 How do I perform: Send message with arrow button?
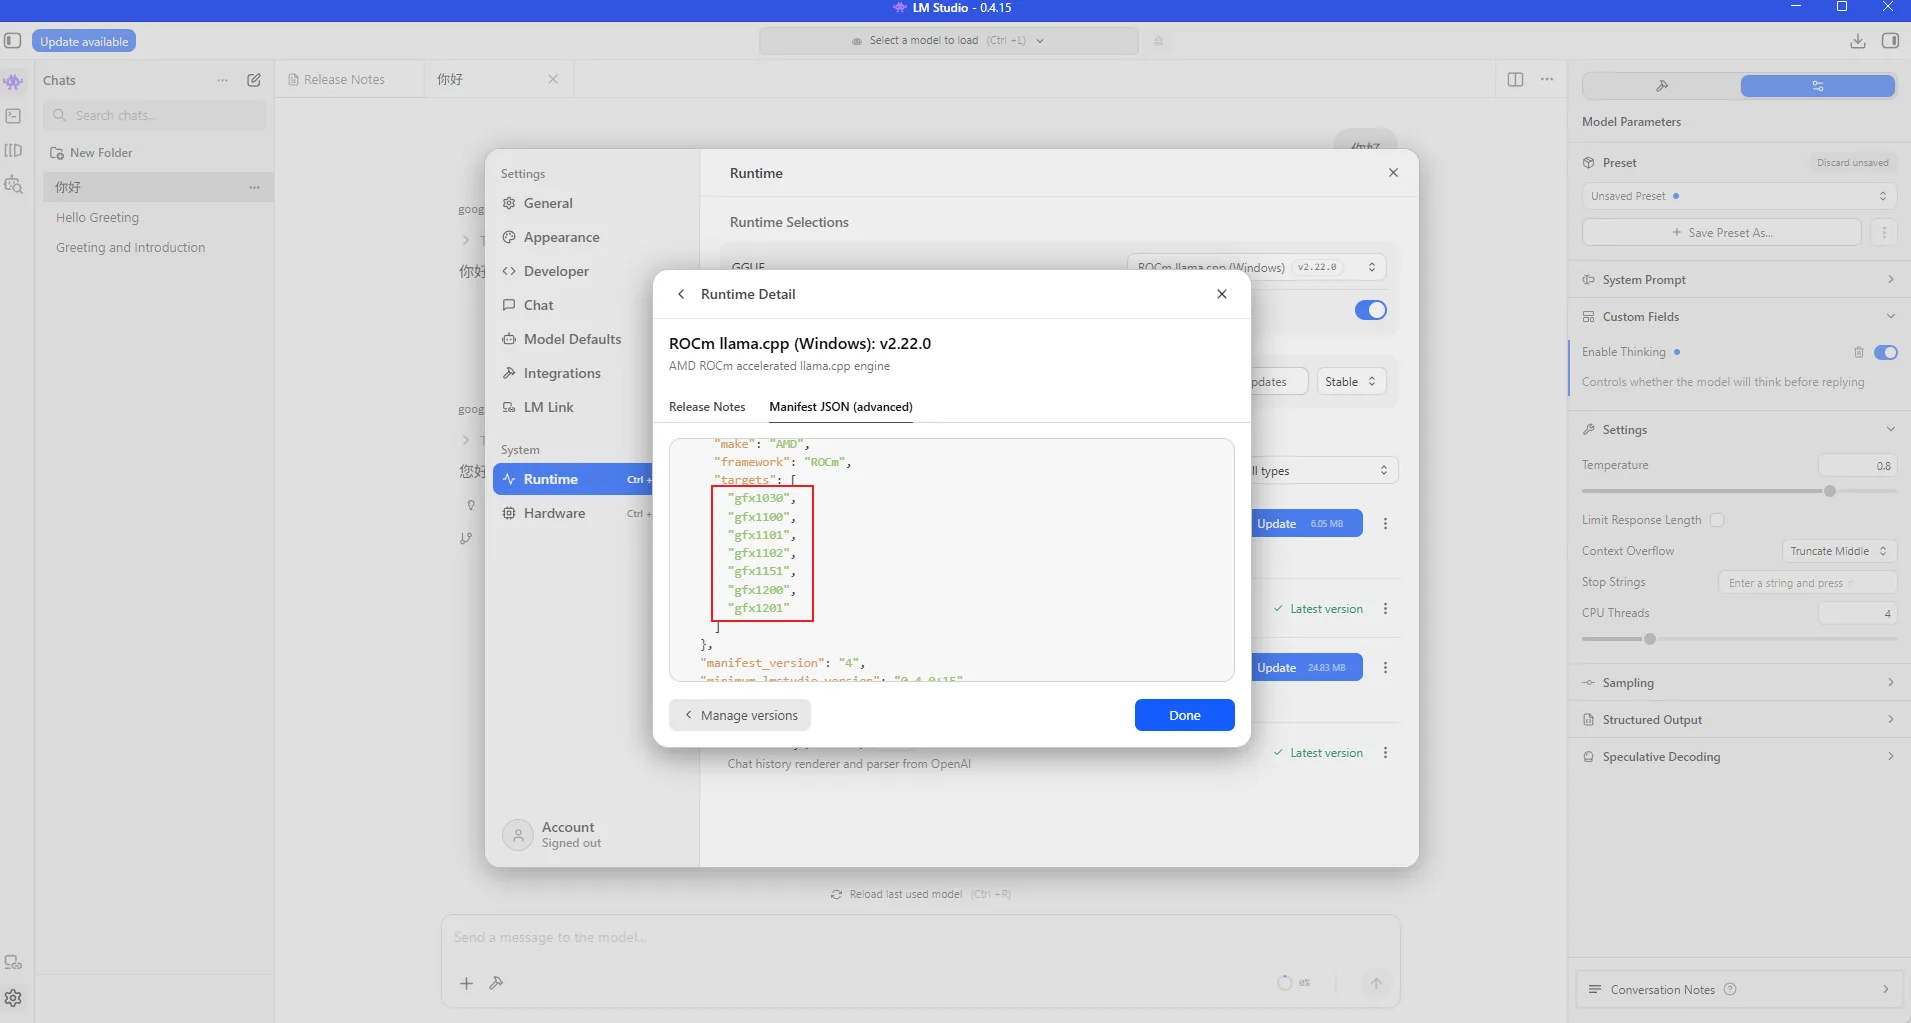(1376, 983)
